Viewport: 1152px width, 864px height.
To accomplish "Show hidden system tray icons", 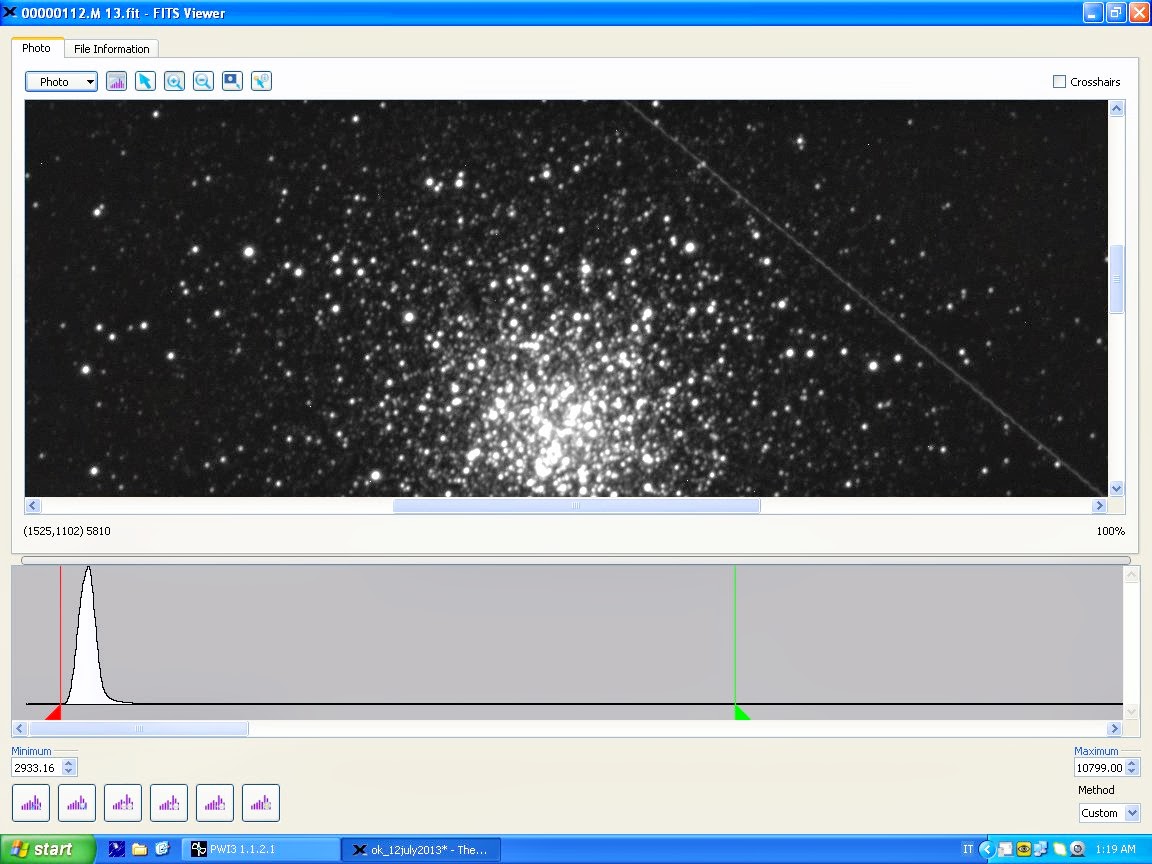I will (x=986, y=849).
